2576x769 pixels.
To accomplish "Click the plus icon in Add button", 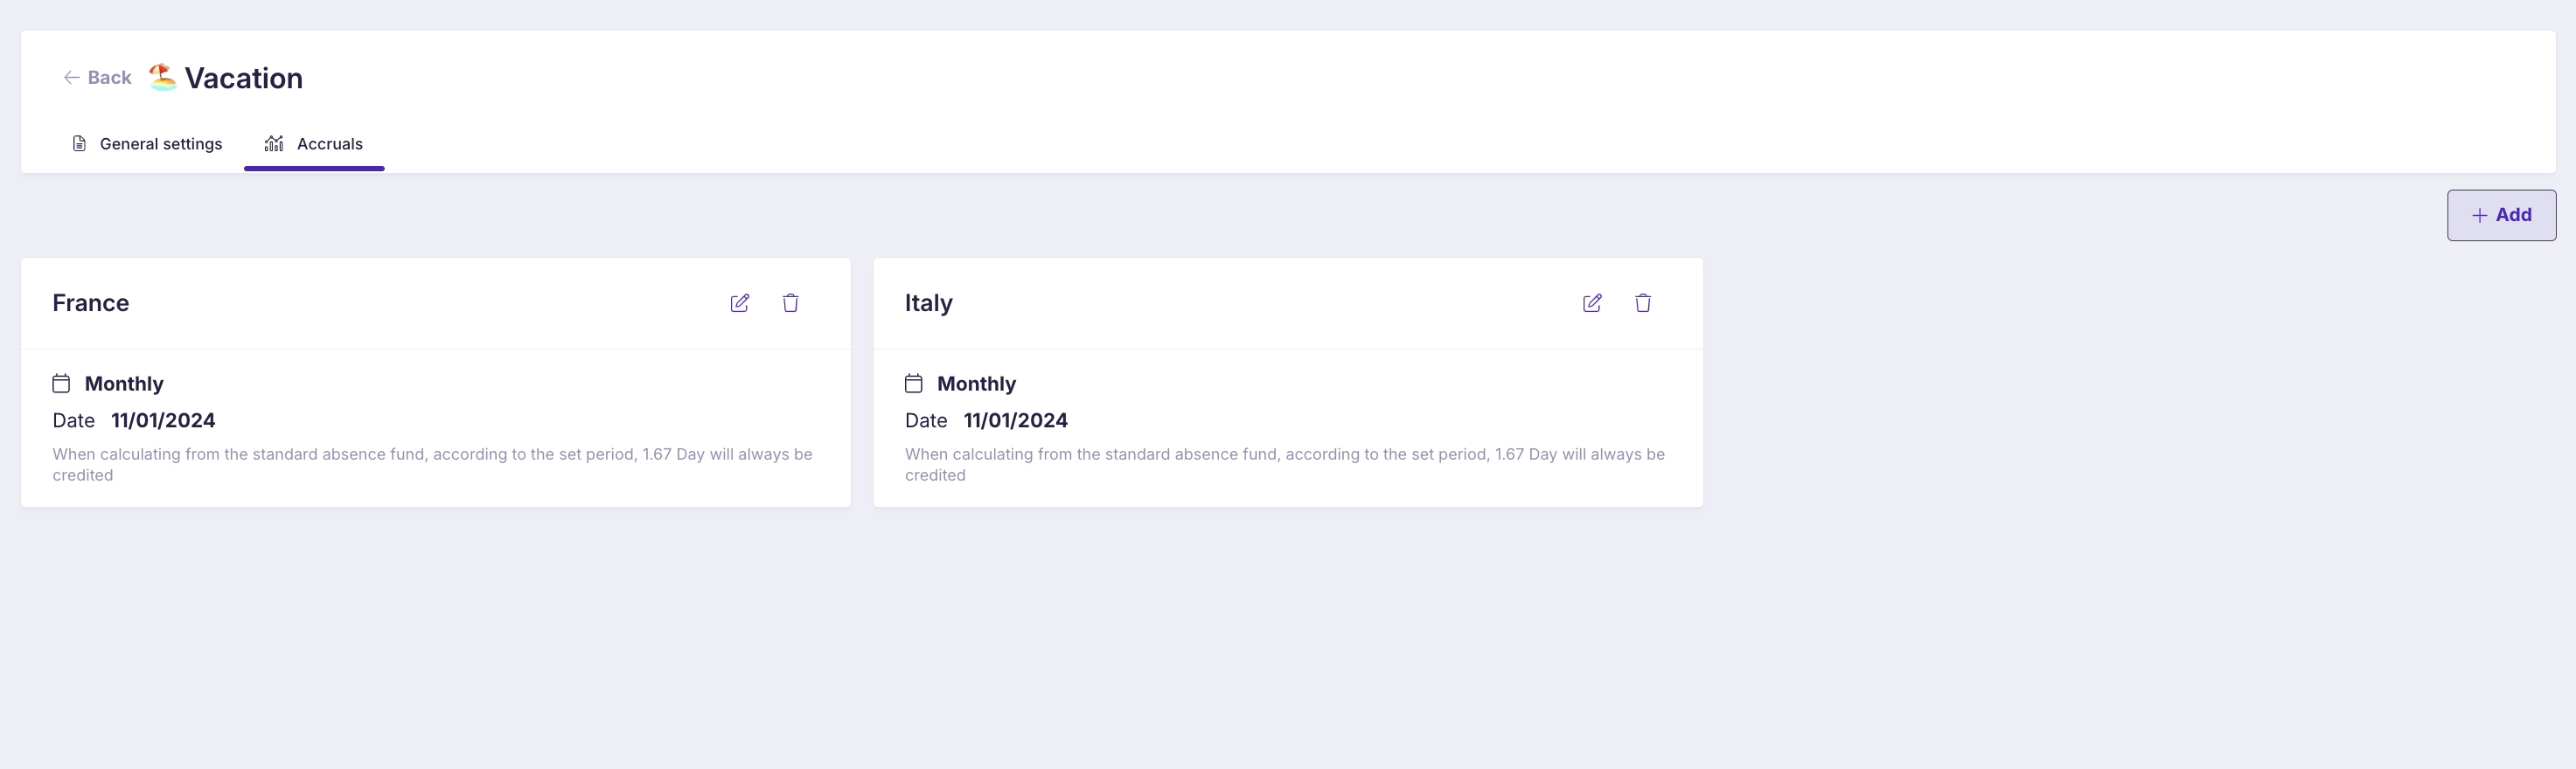I will [2479, 215].
